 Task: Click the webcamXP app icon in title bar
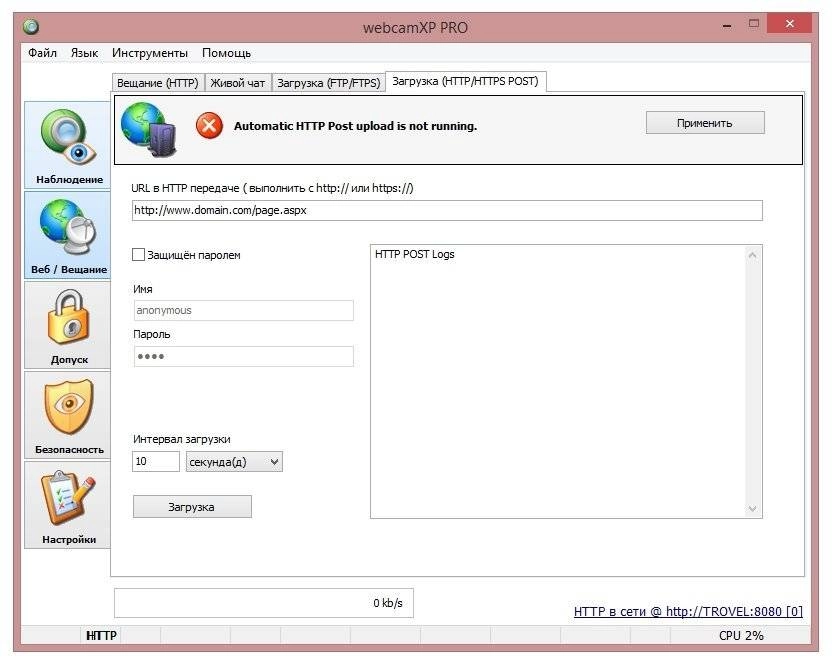31,26
